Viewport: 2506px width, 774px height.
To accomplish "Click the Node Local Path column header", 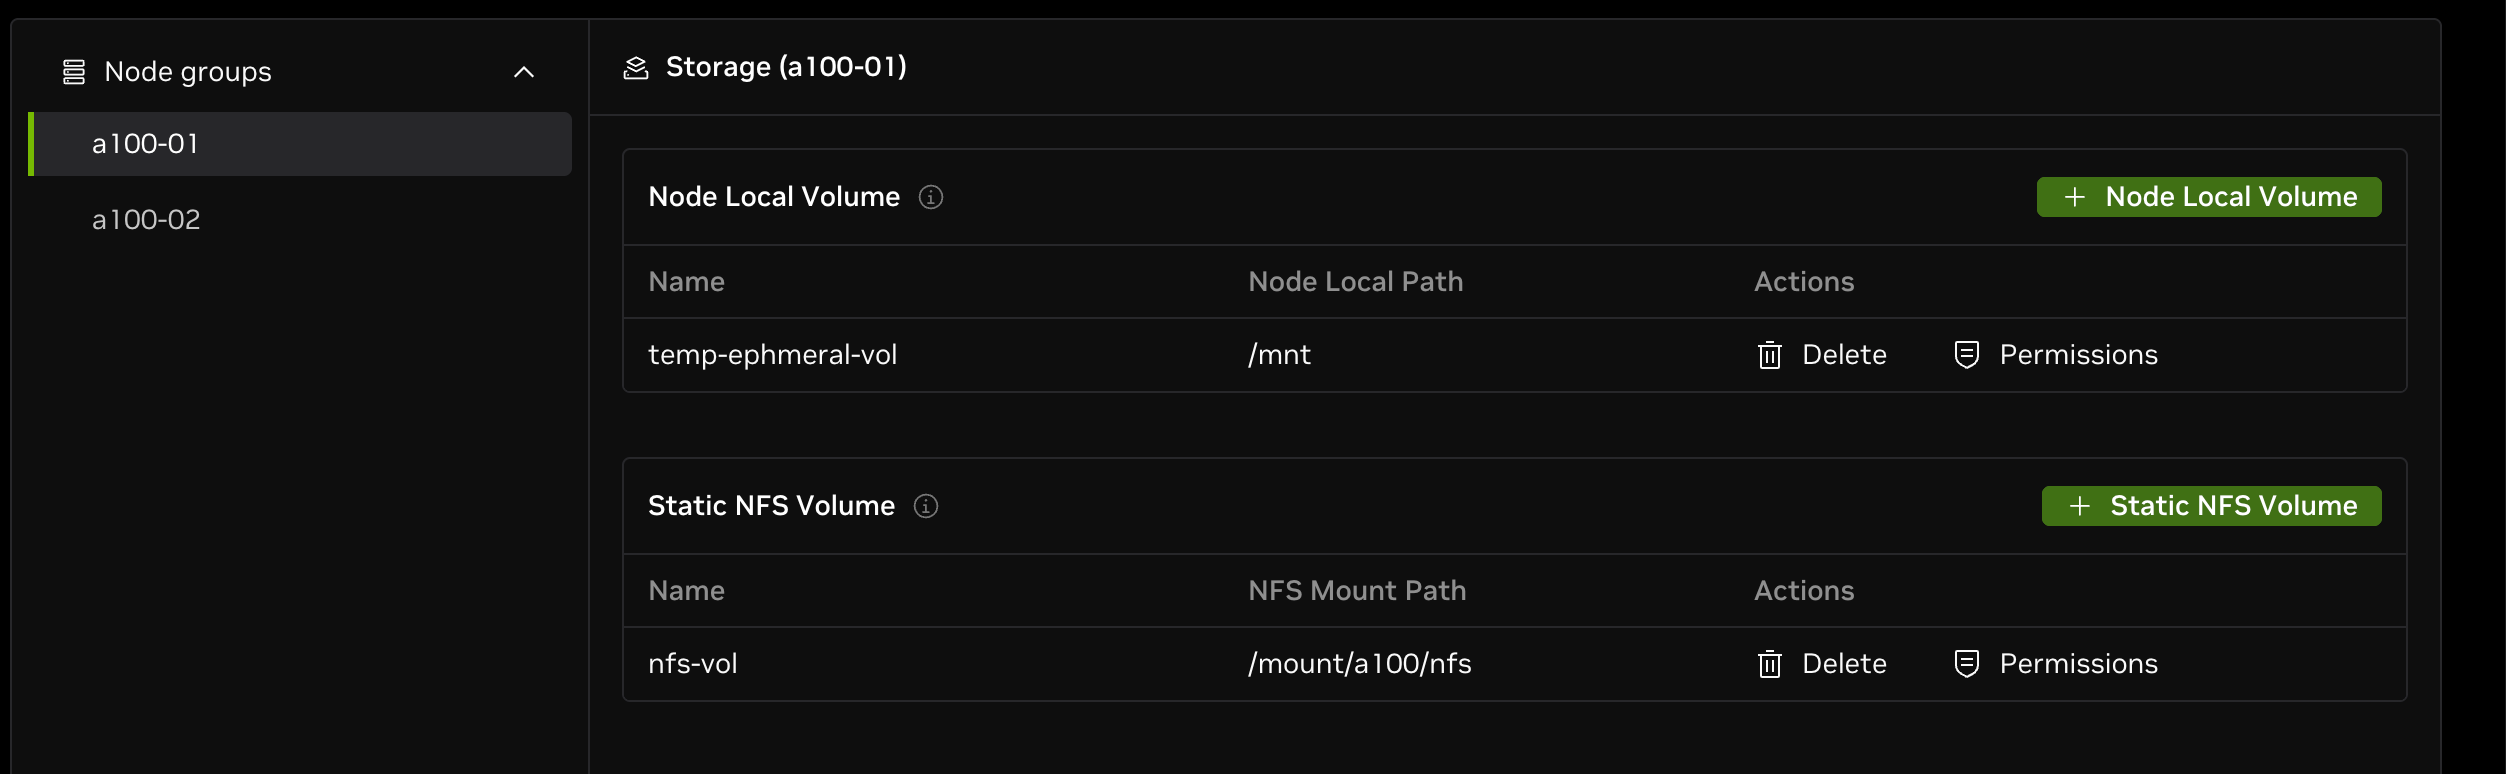I will click(x=1355, y=282).
